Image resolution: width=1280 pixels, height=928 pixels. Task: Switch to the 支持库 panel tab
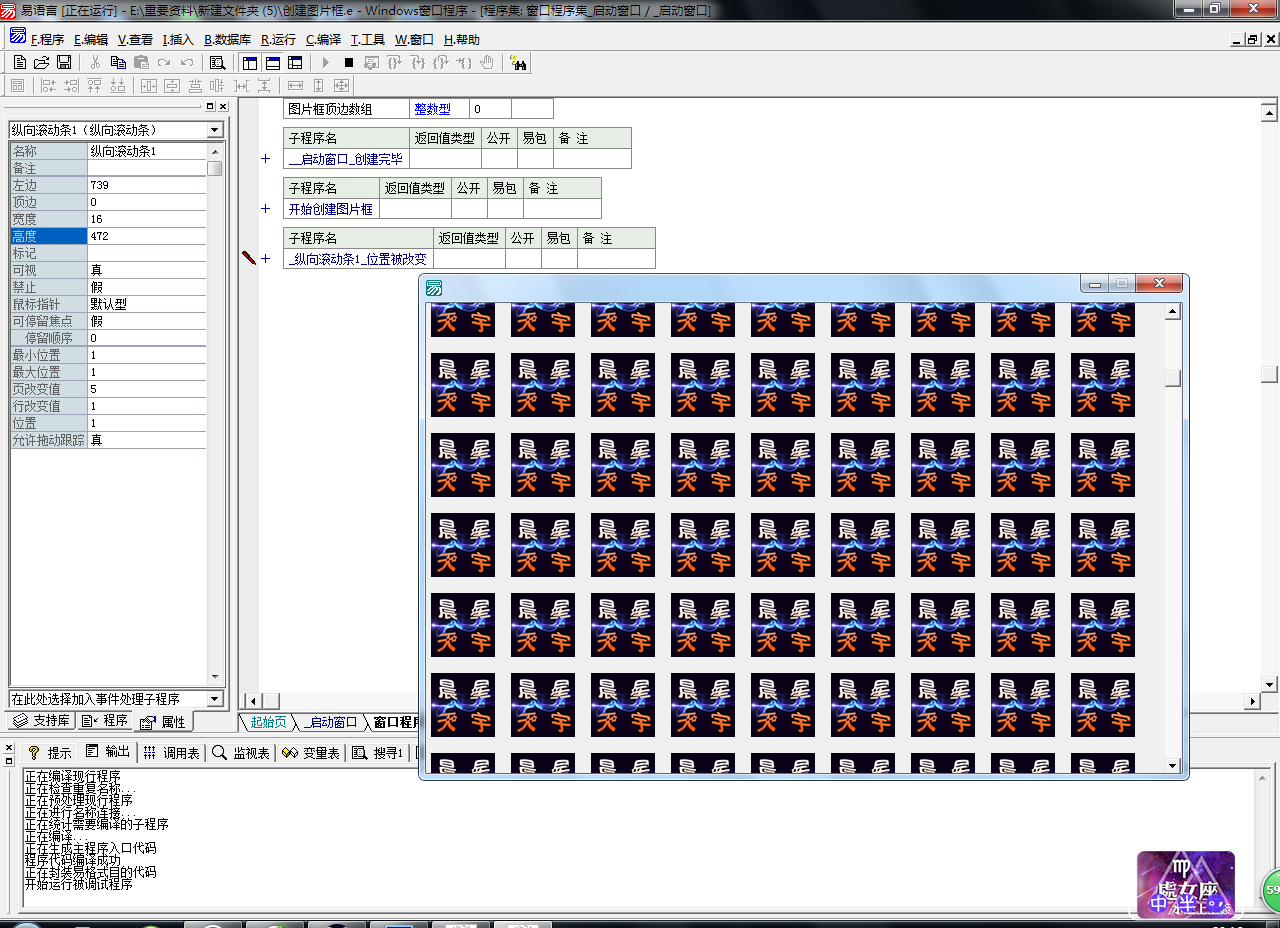coord(41,721)
